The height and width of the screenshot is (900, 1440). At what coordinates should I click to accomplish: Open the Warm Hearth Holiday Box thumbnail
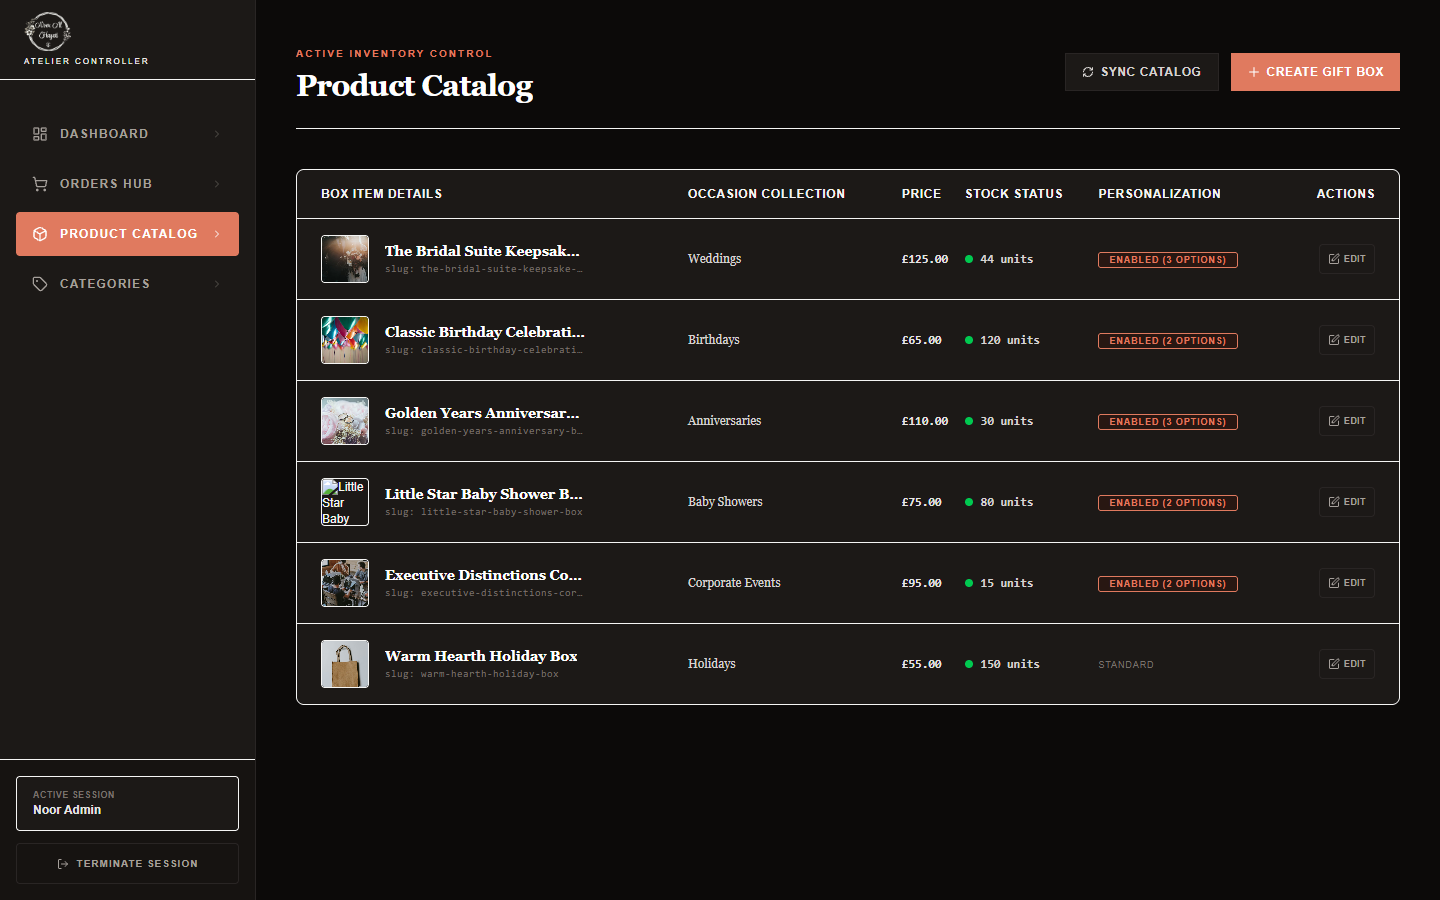coord(345,664)
